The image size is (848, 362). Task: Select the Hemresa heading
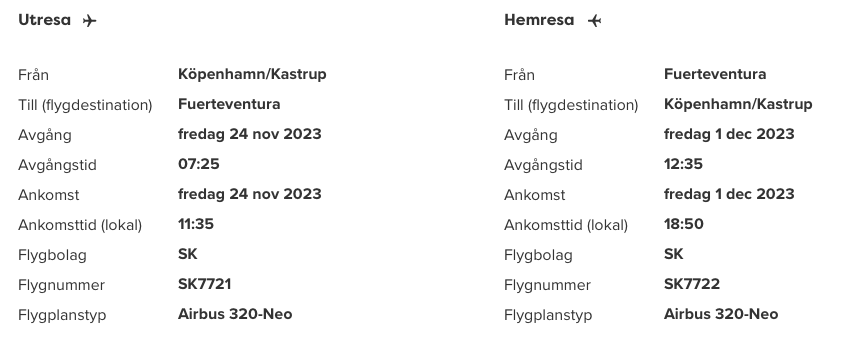pyautogui.click(x=539, y=20)
